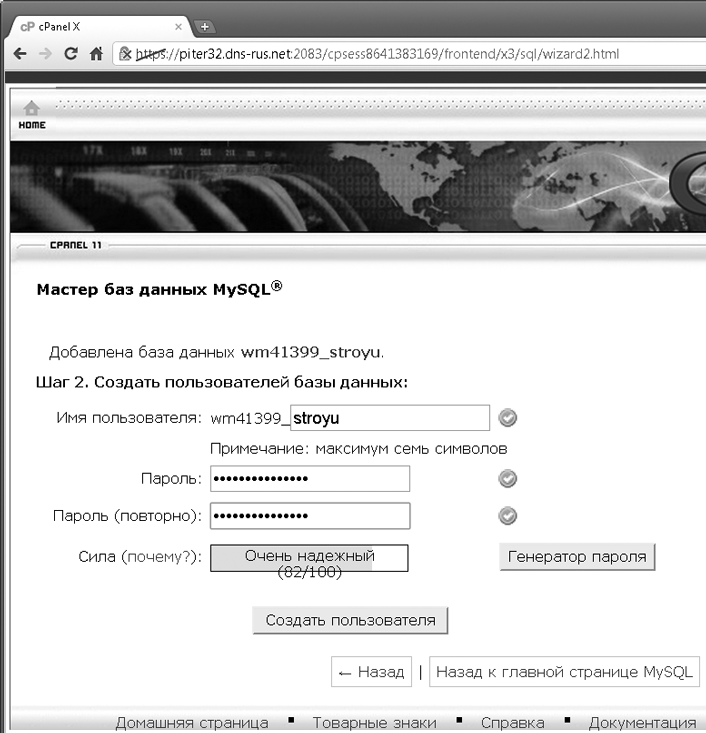Open a new browser tab

click(x=205, y=27)
